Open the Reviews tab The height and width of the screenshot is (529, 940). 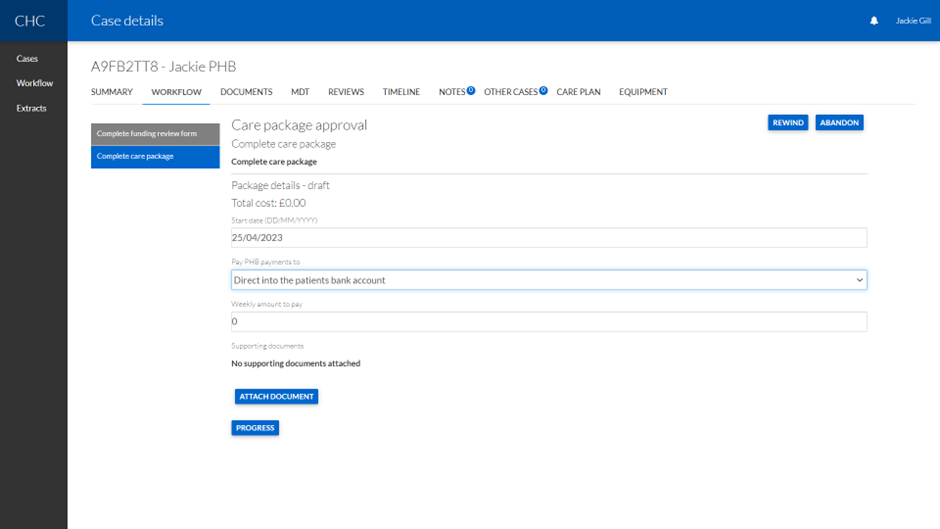(346, 92)
